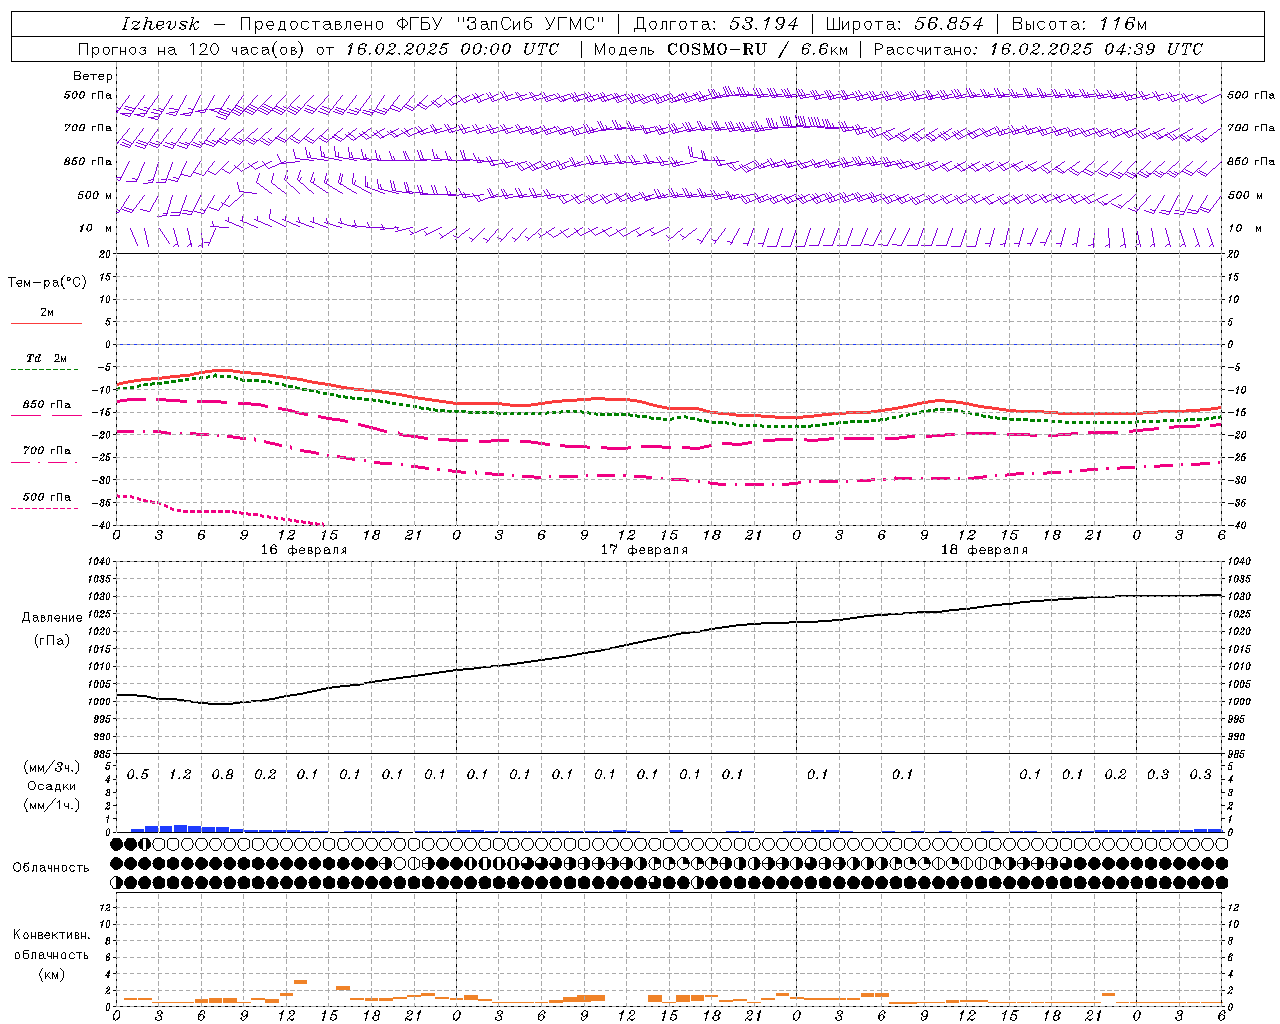The image size is (1280, 1024).
Task: Click the 985 pressure tick on left axis
Action: pyautogui.click(x=102, y=754)
